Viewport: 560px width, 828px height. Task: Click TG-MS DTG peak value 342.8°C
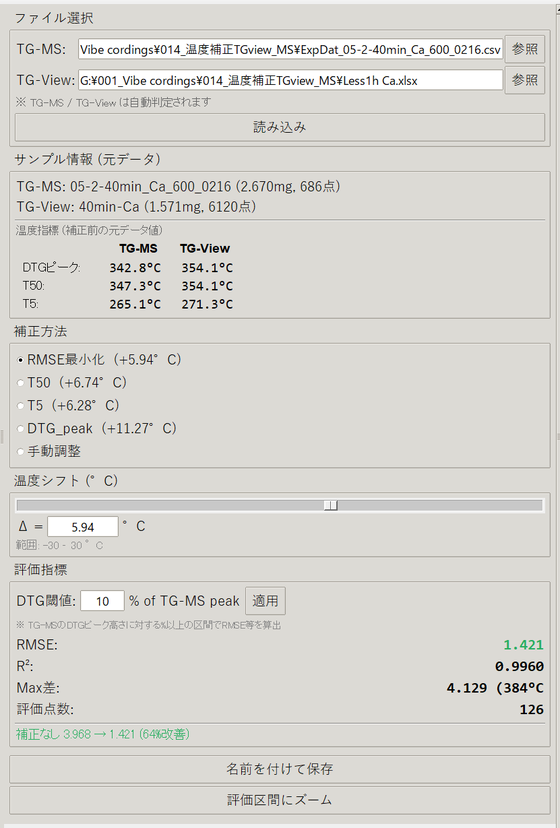click(135, 268)
